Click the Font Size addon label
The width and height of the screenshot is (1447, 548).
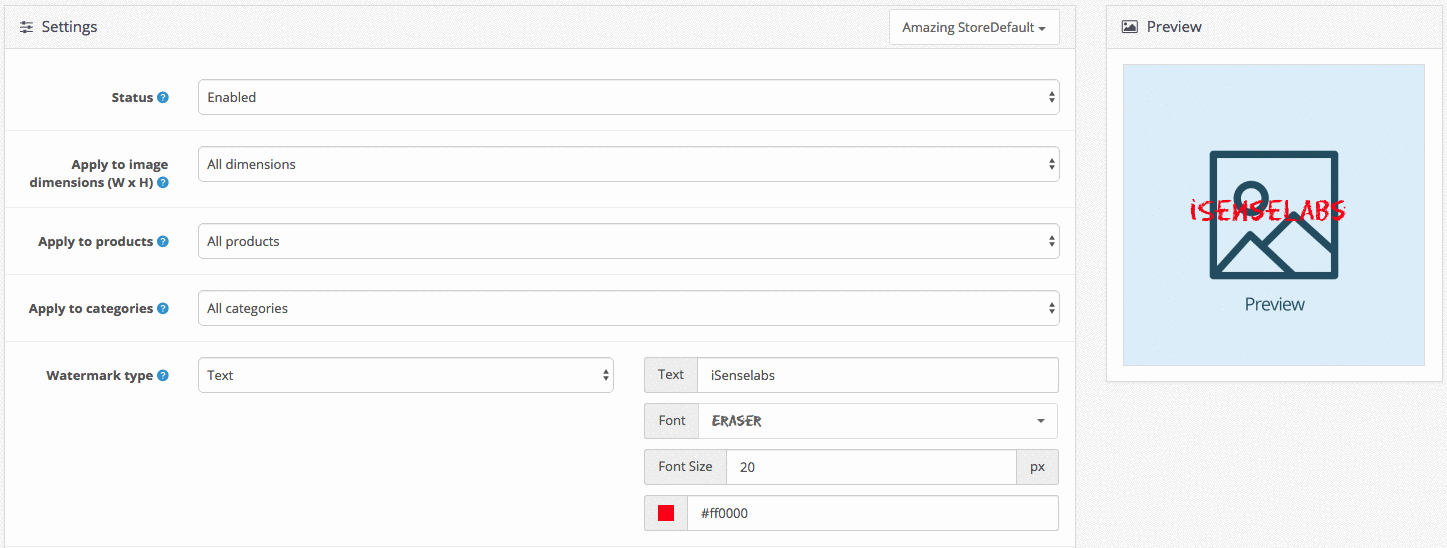click(685, 467)
